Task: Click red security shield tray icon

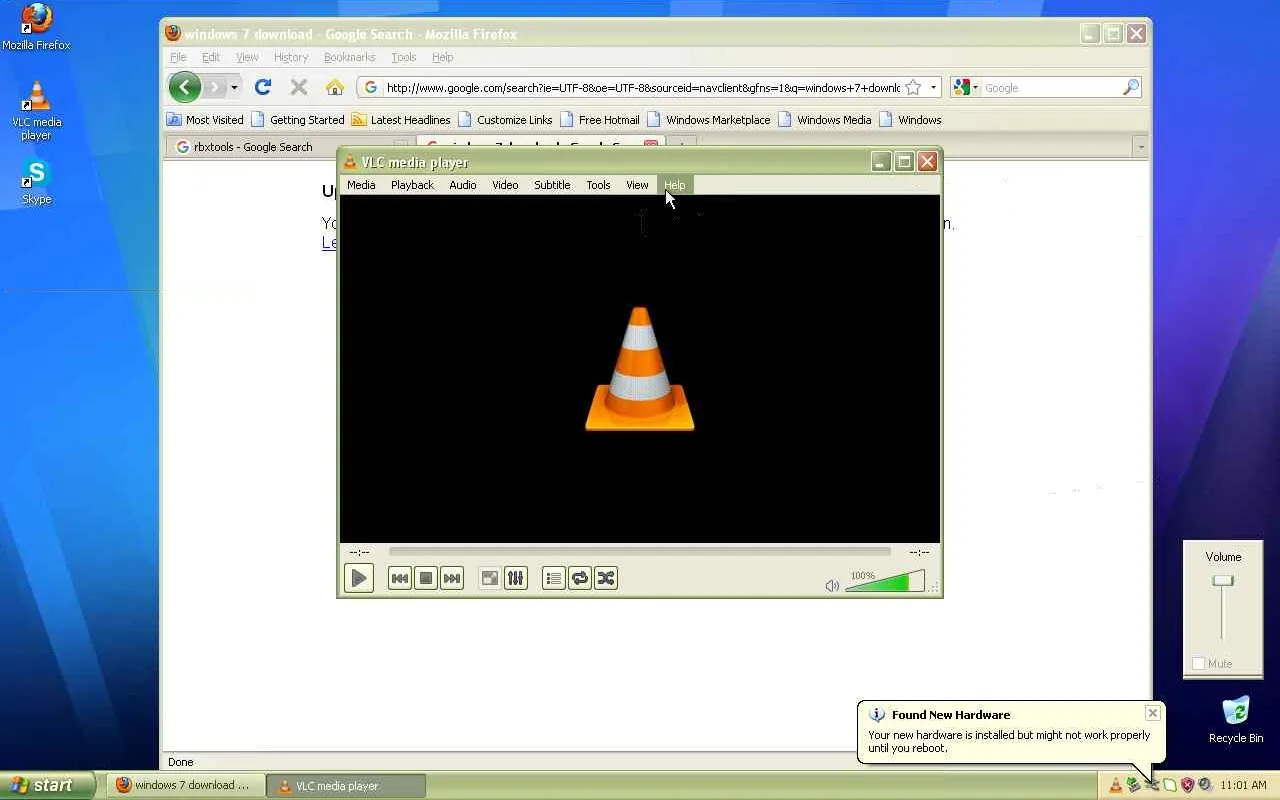Action: click(x=1187, y=785)
